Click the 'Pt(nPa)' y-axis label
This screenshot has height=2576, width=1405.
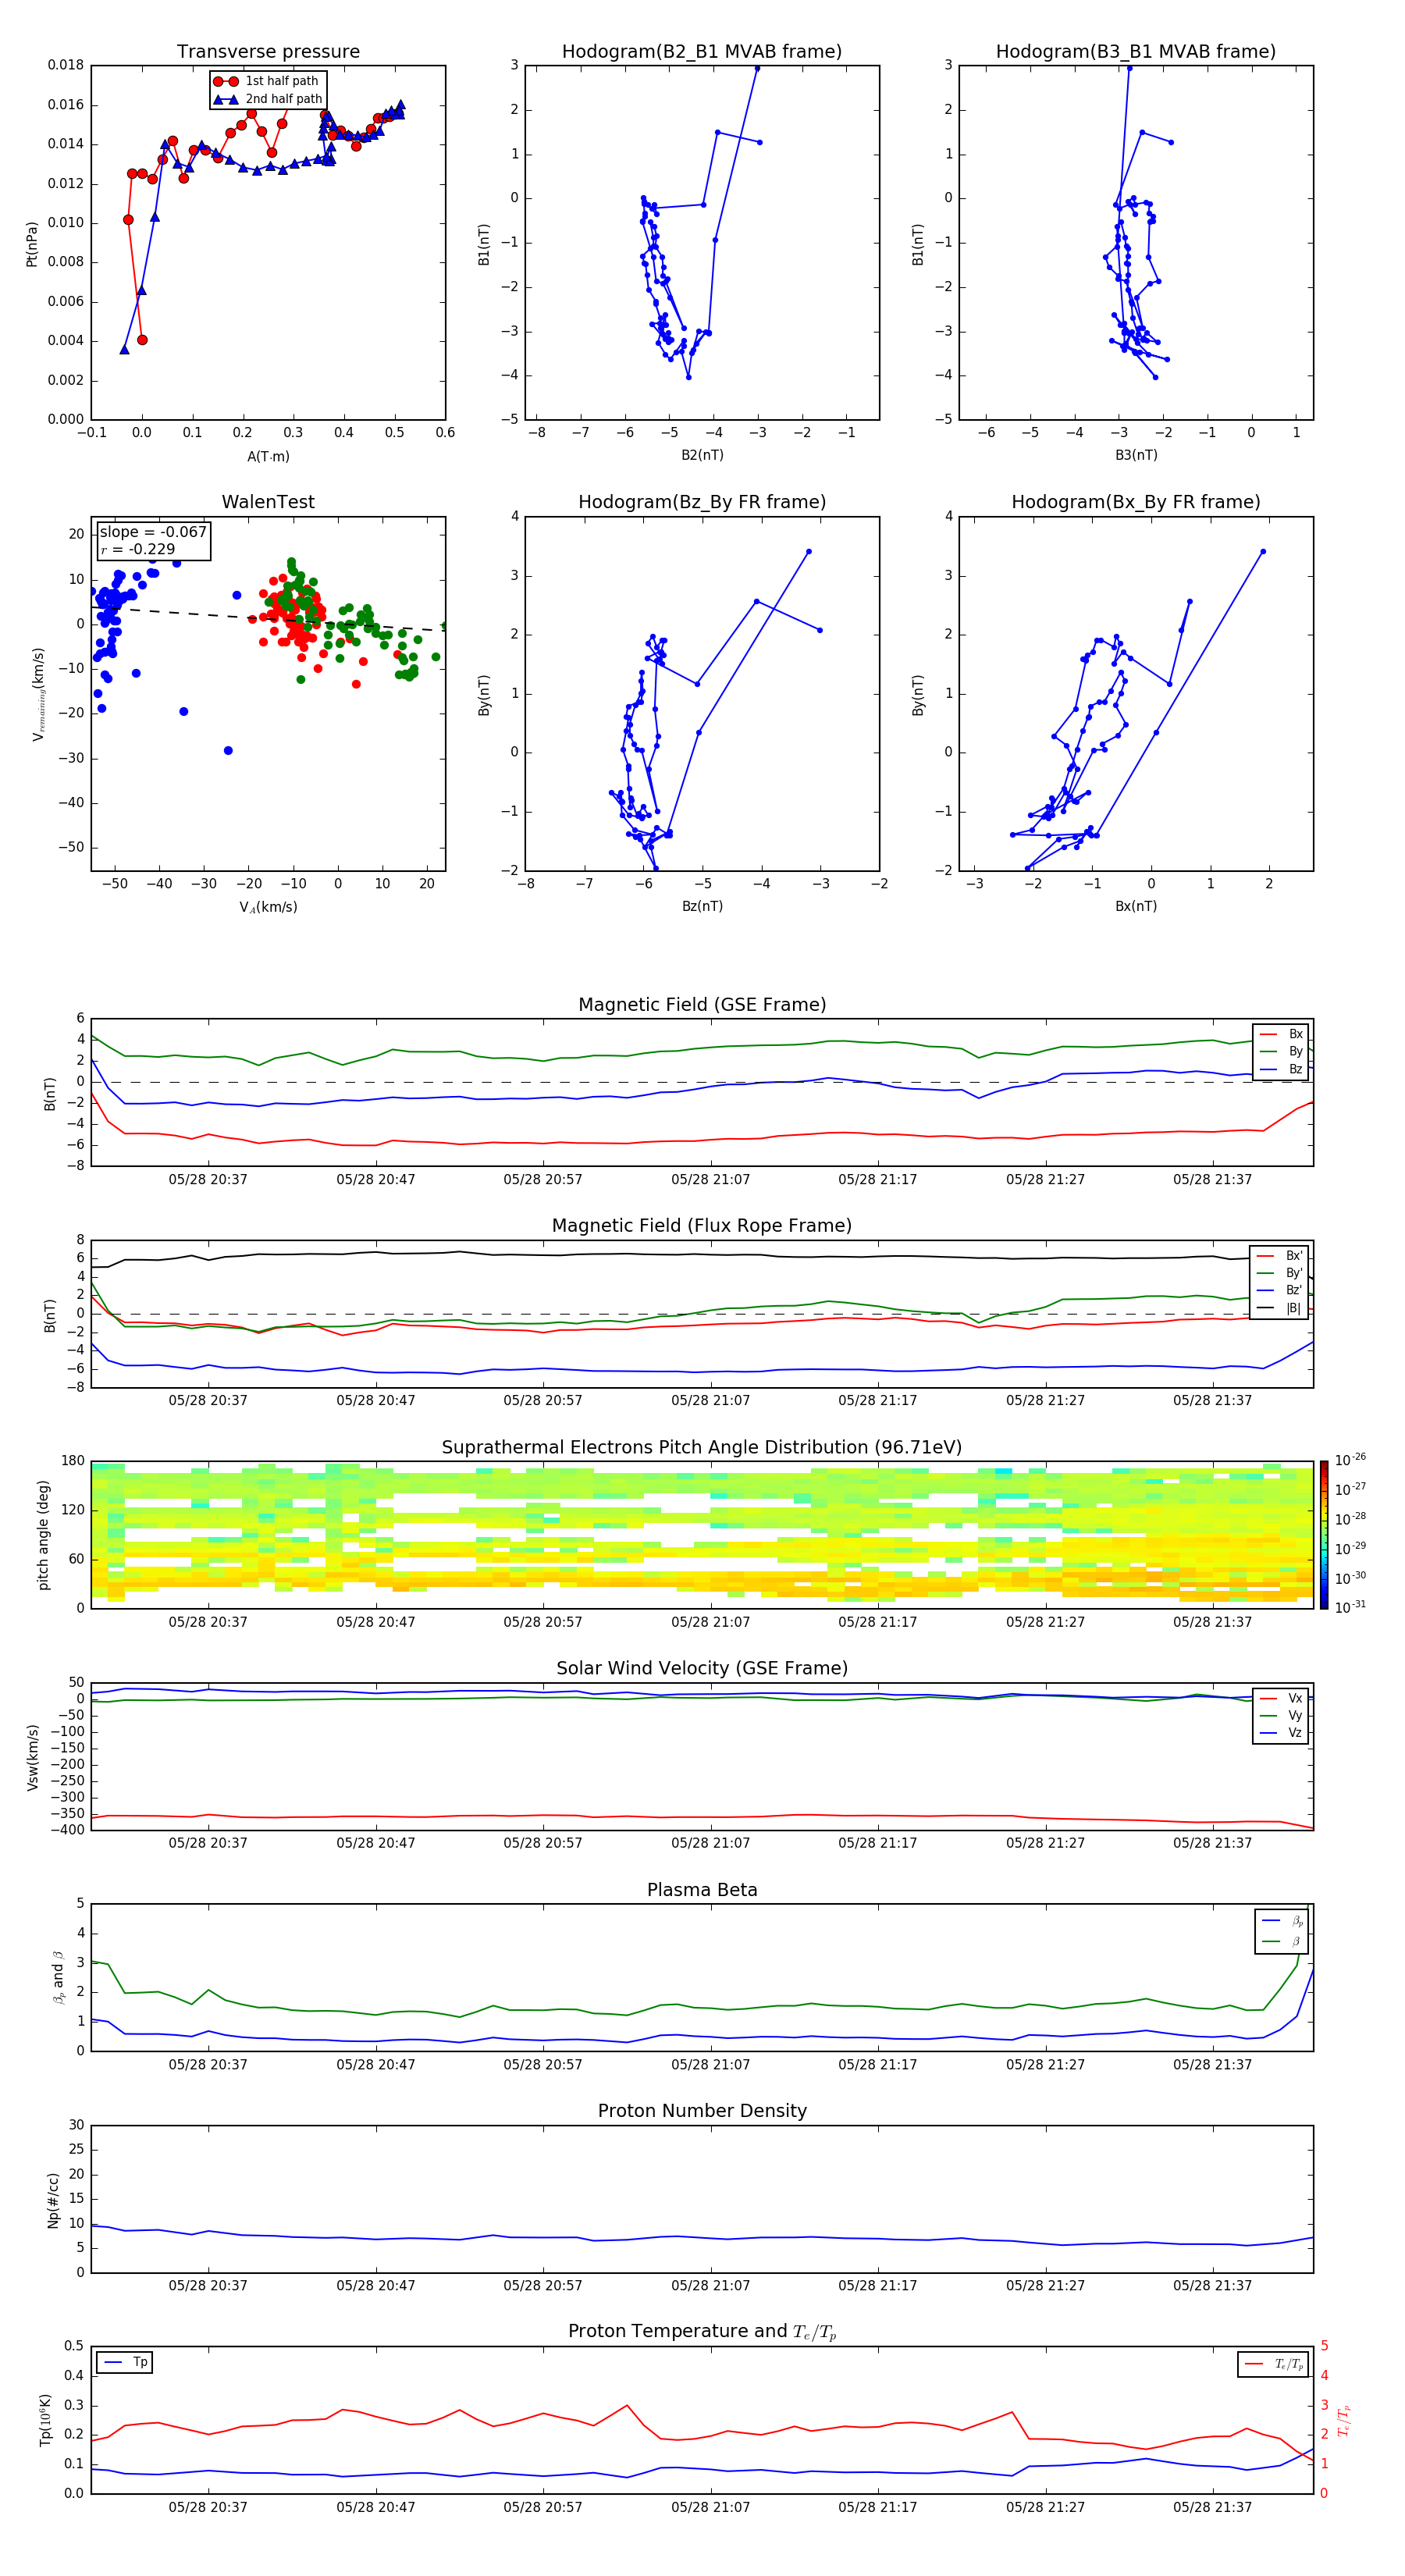(31, 243)
